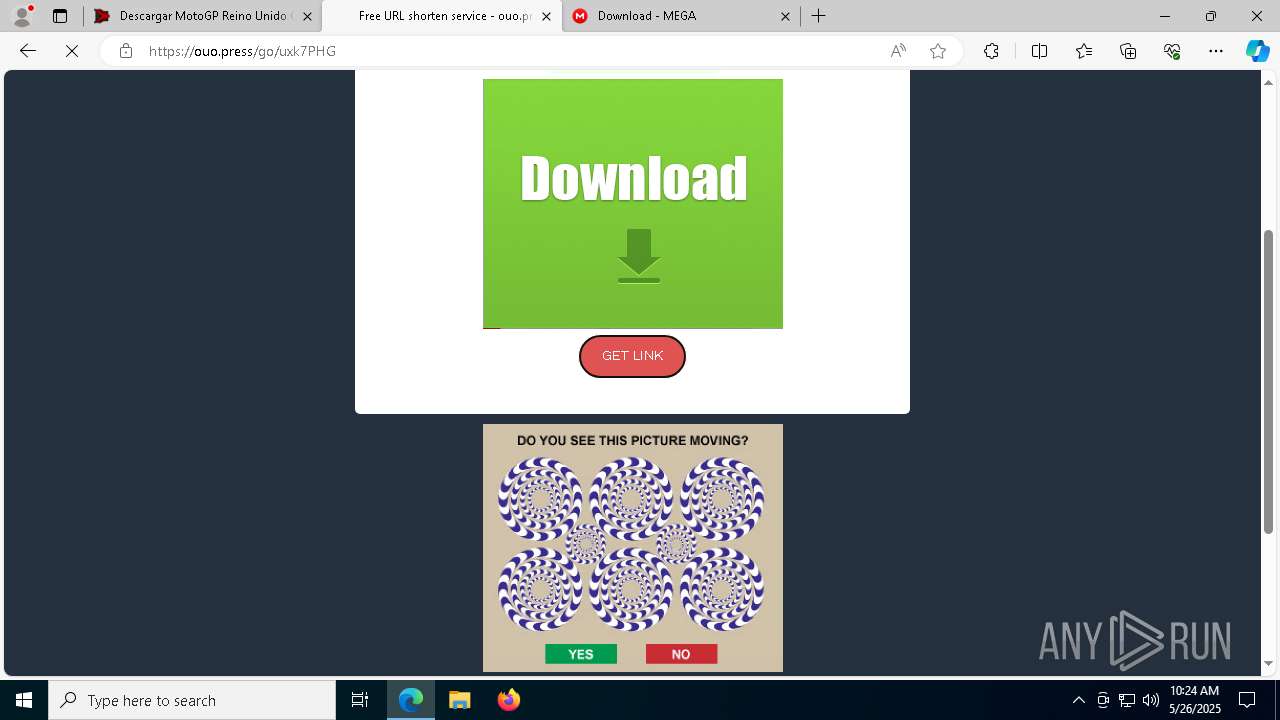Open the clock showing 10:24 AM
Viewport: 1280px width, 720px height.
1194,700
